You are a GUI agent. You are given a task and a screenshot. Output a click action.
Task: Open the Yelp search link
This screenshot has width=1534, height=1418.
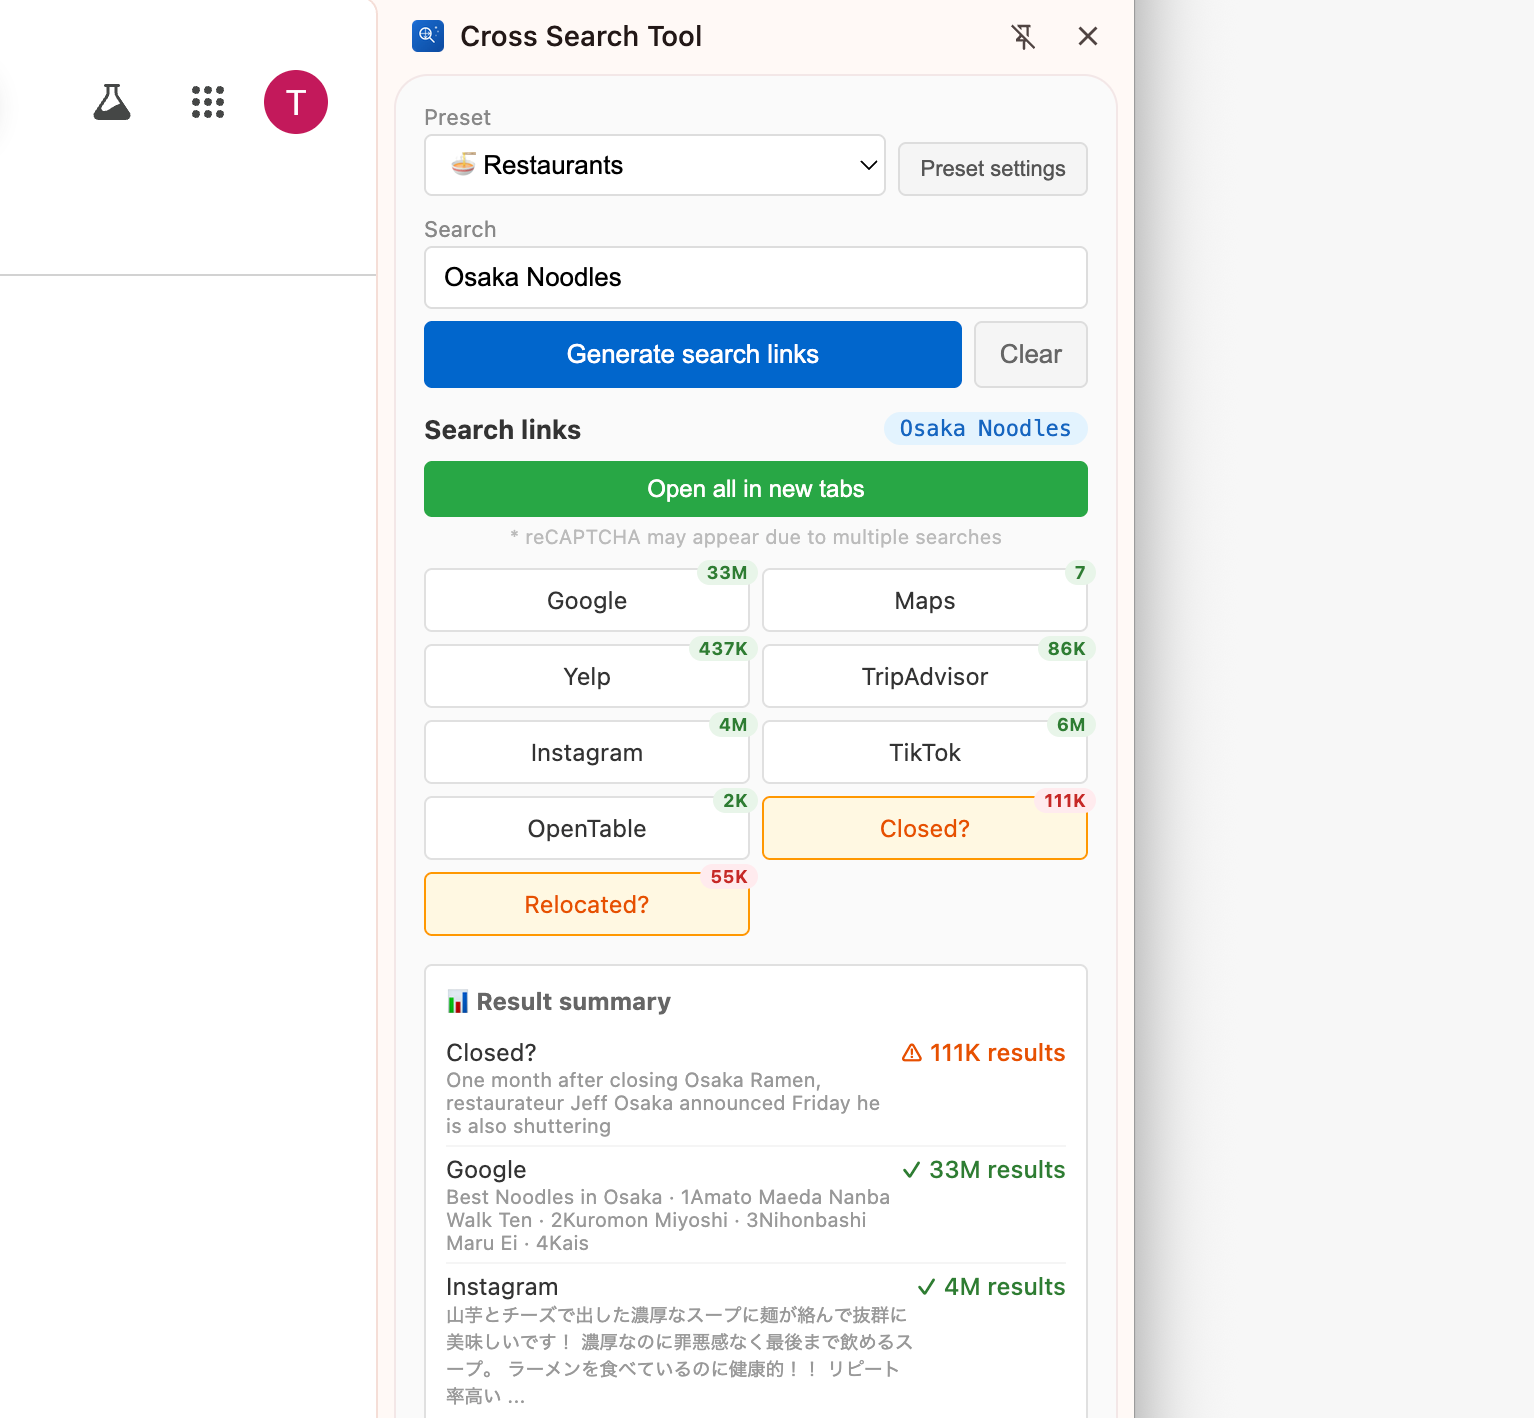(587, 677)
